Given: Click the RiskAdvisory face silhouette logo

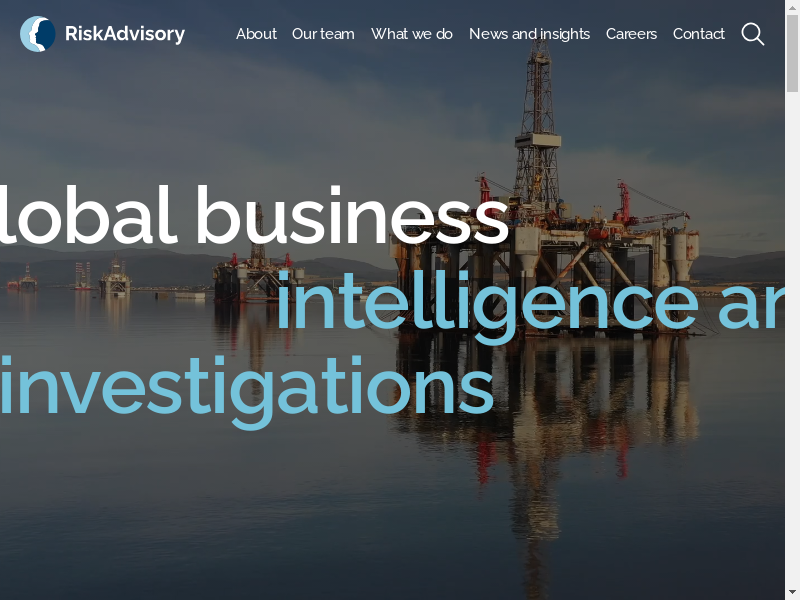Looking at the screenshot, I should tap(38, 34).
